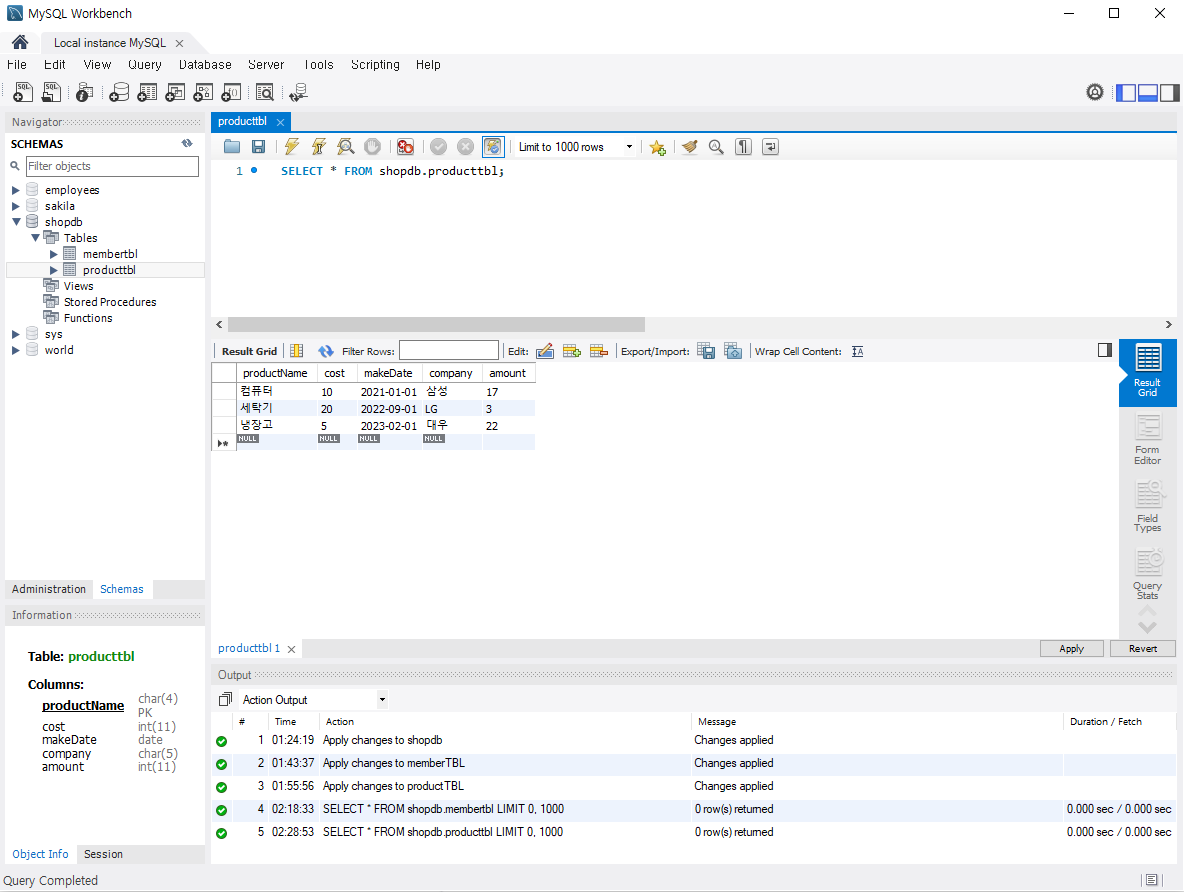This screenshot has width=1184, height=892.
Task: Refresh result grid arrows icon
Action: tap(325, 351)
